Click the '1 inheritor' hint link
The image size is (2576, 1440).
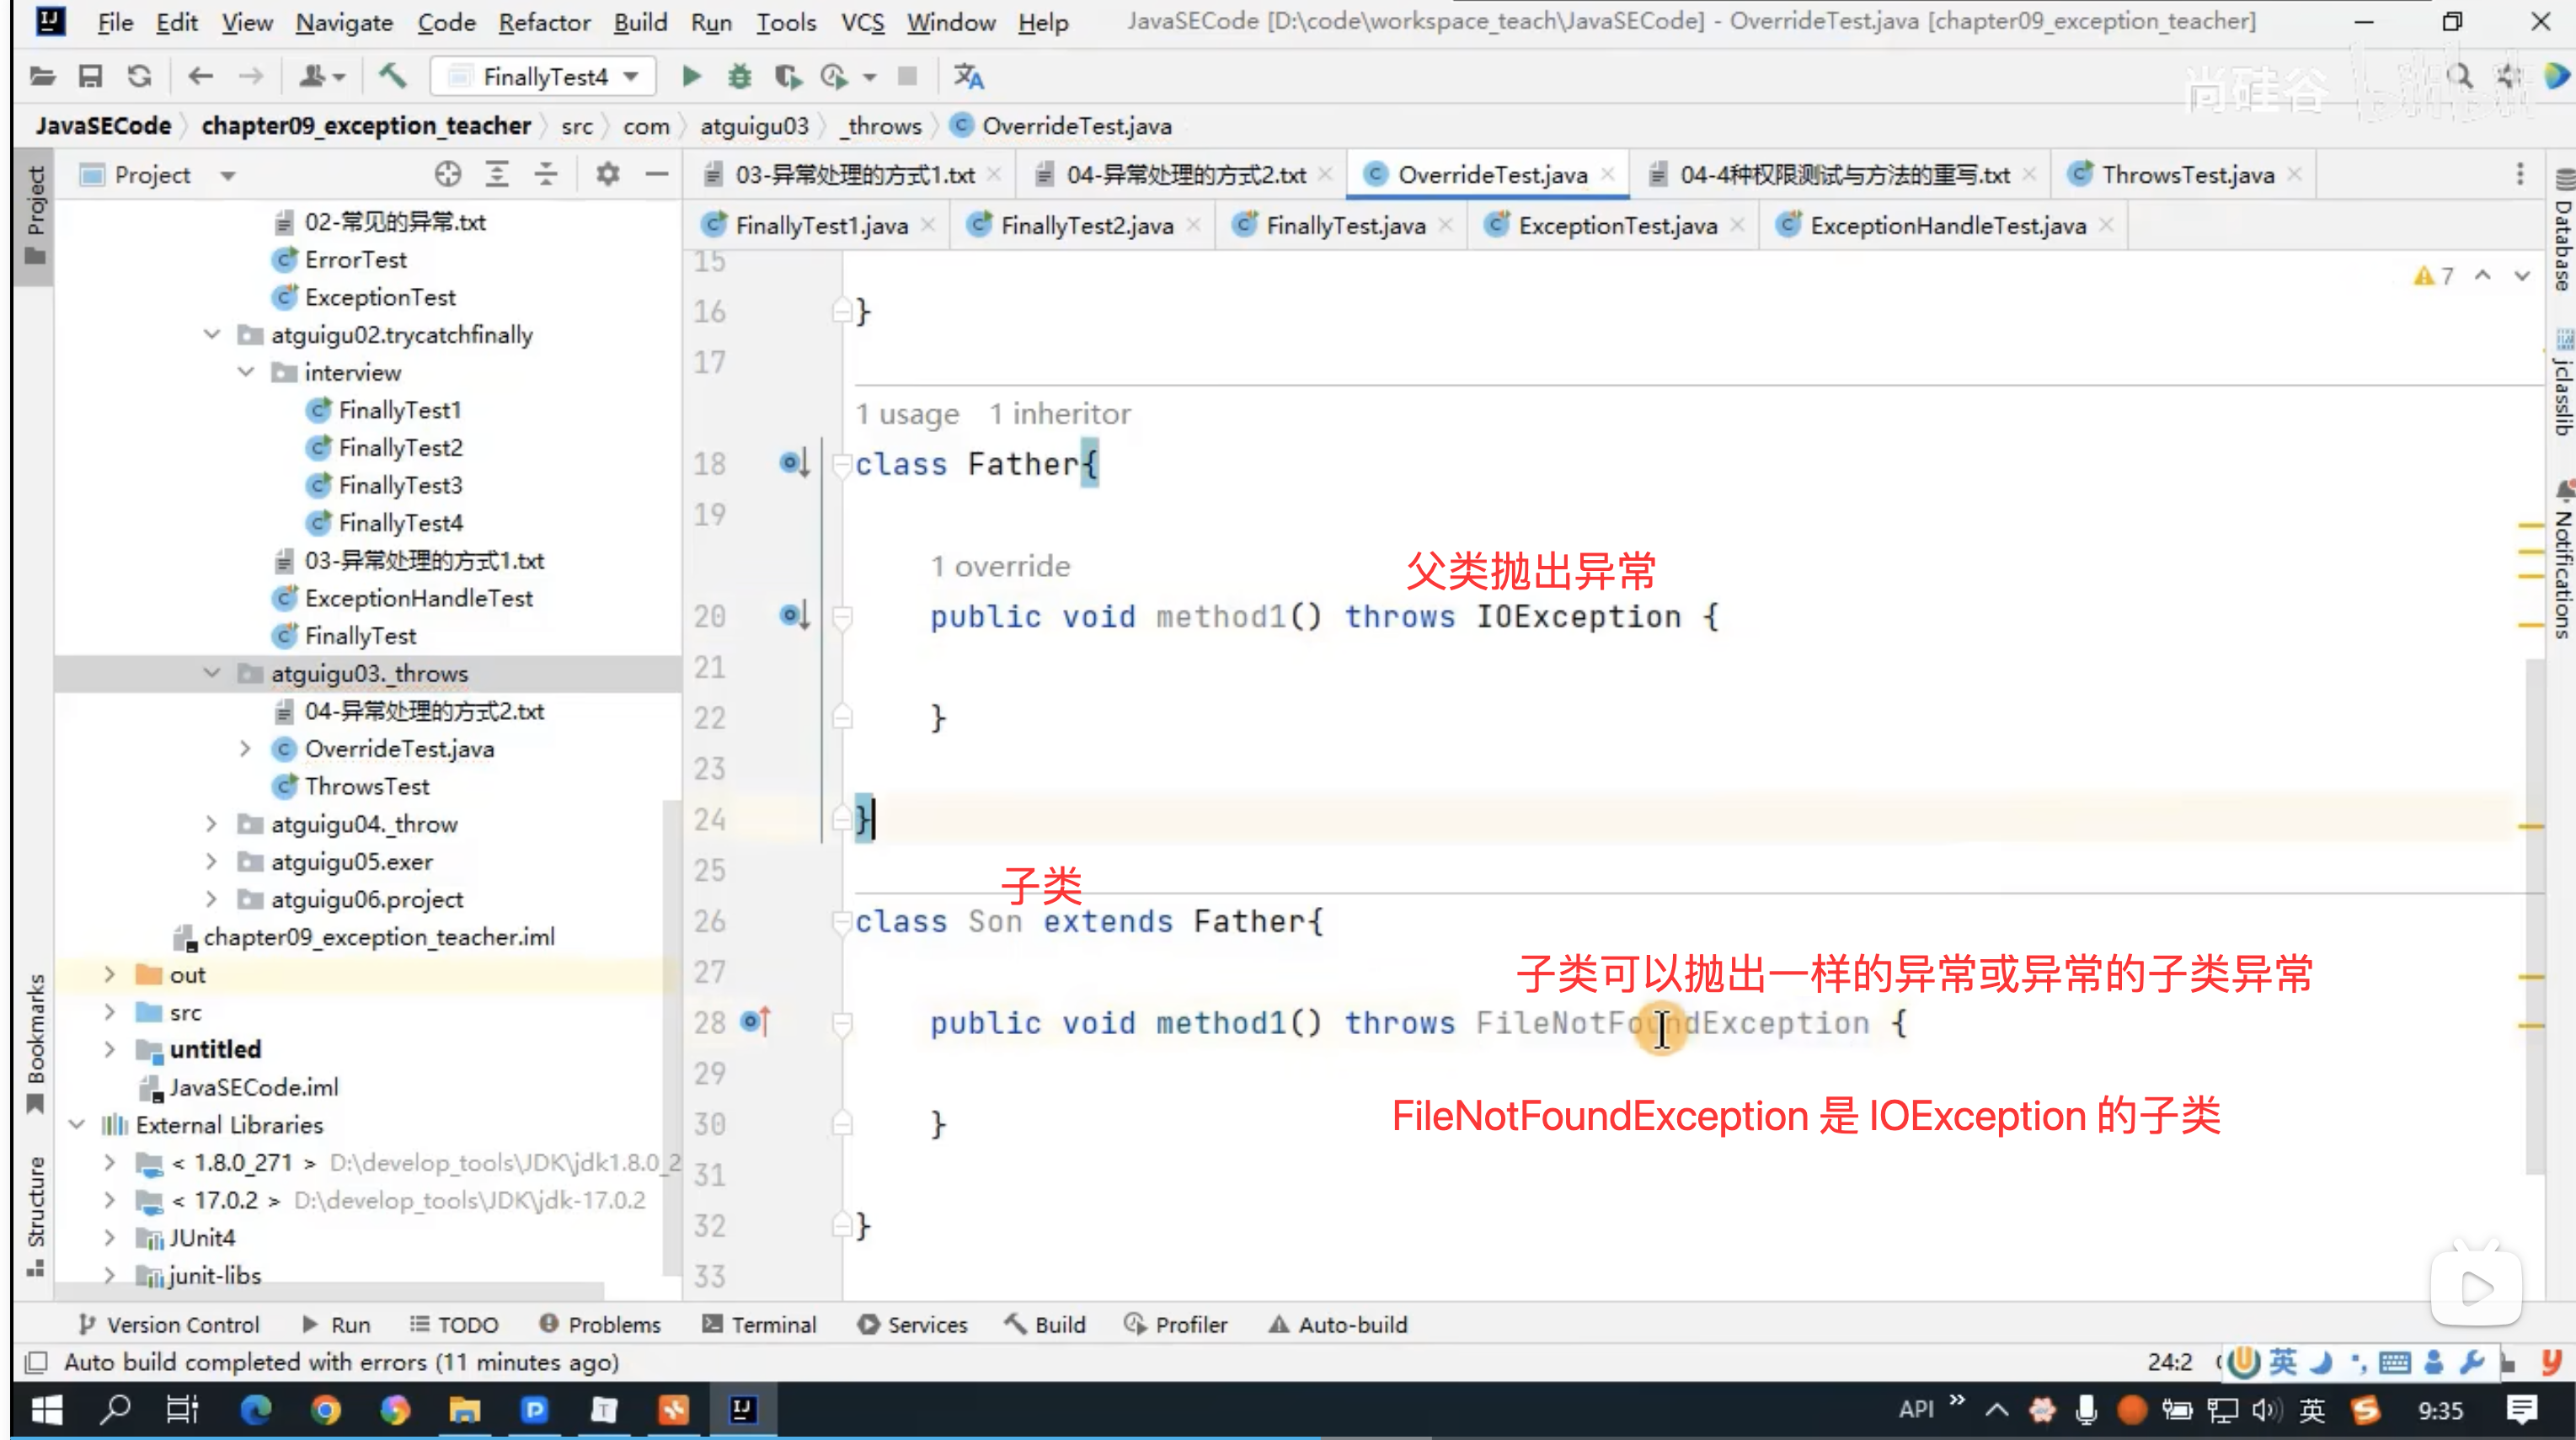1060,414
